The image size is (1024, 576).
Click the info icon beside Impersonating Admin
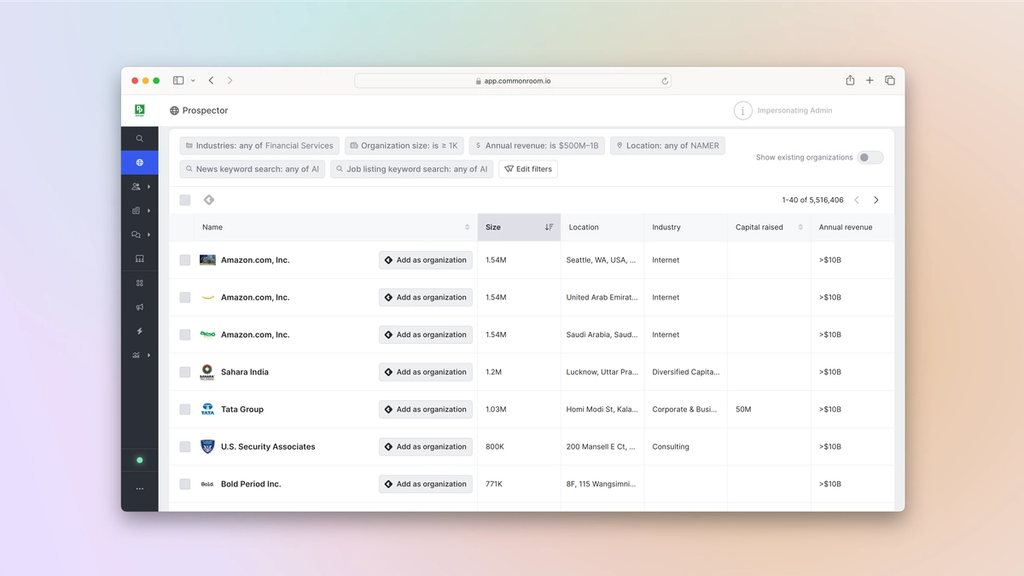point(743,110)
